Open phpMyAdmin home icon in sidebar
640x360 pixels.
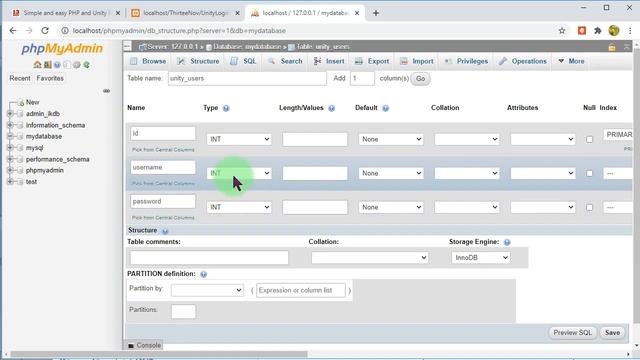(38, 64)
